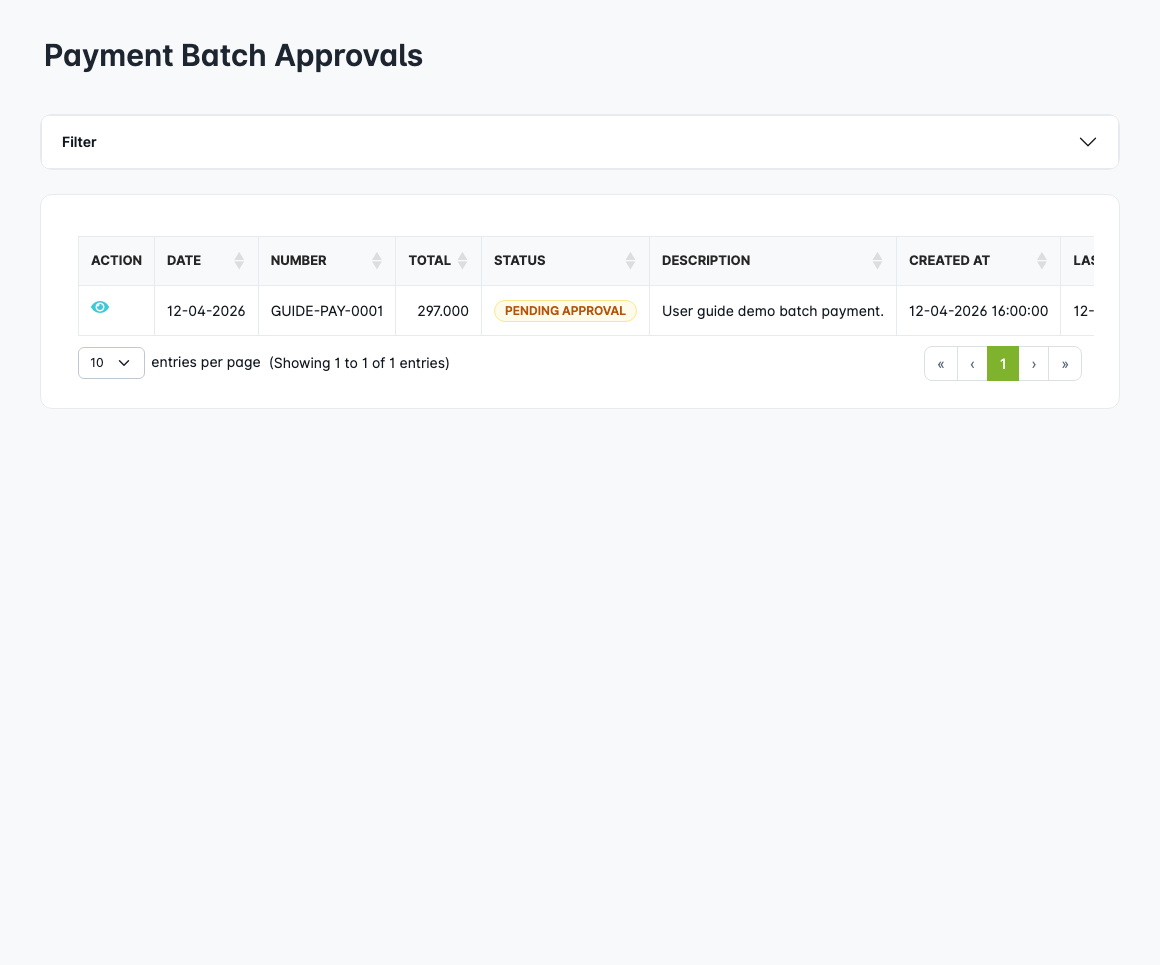Sort the STATUS column using its sort arrows
Viewport: 1160px width, 965px height.
coord(631,260)
